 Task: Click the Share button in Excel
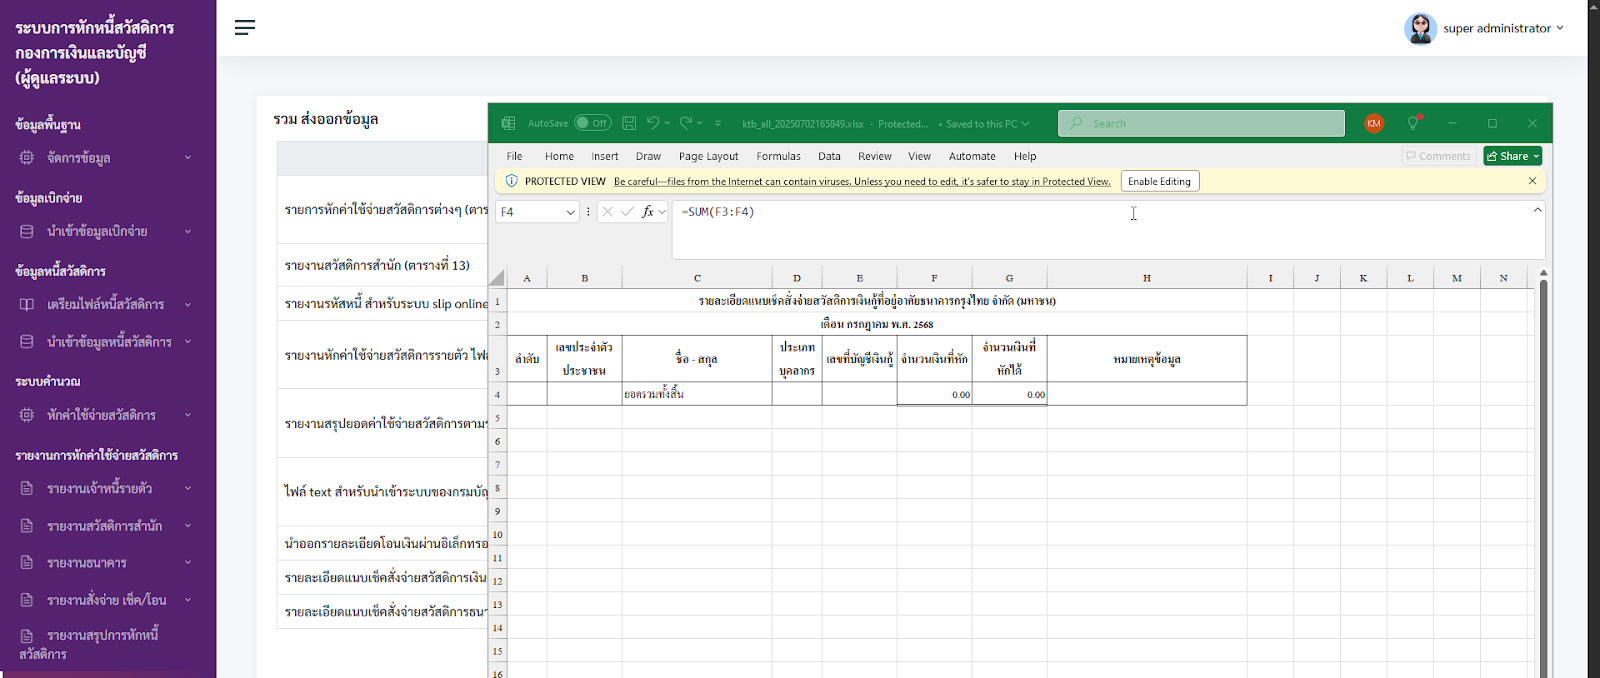1512,156
